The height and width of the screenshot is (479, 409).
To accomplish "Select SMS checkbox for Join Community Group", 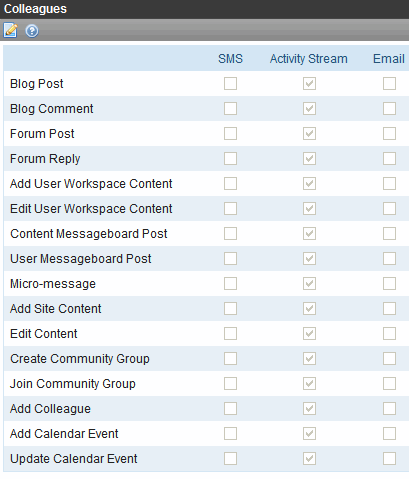I will click(230, 383).
